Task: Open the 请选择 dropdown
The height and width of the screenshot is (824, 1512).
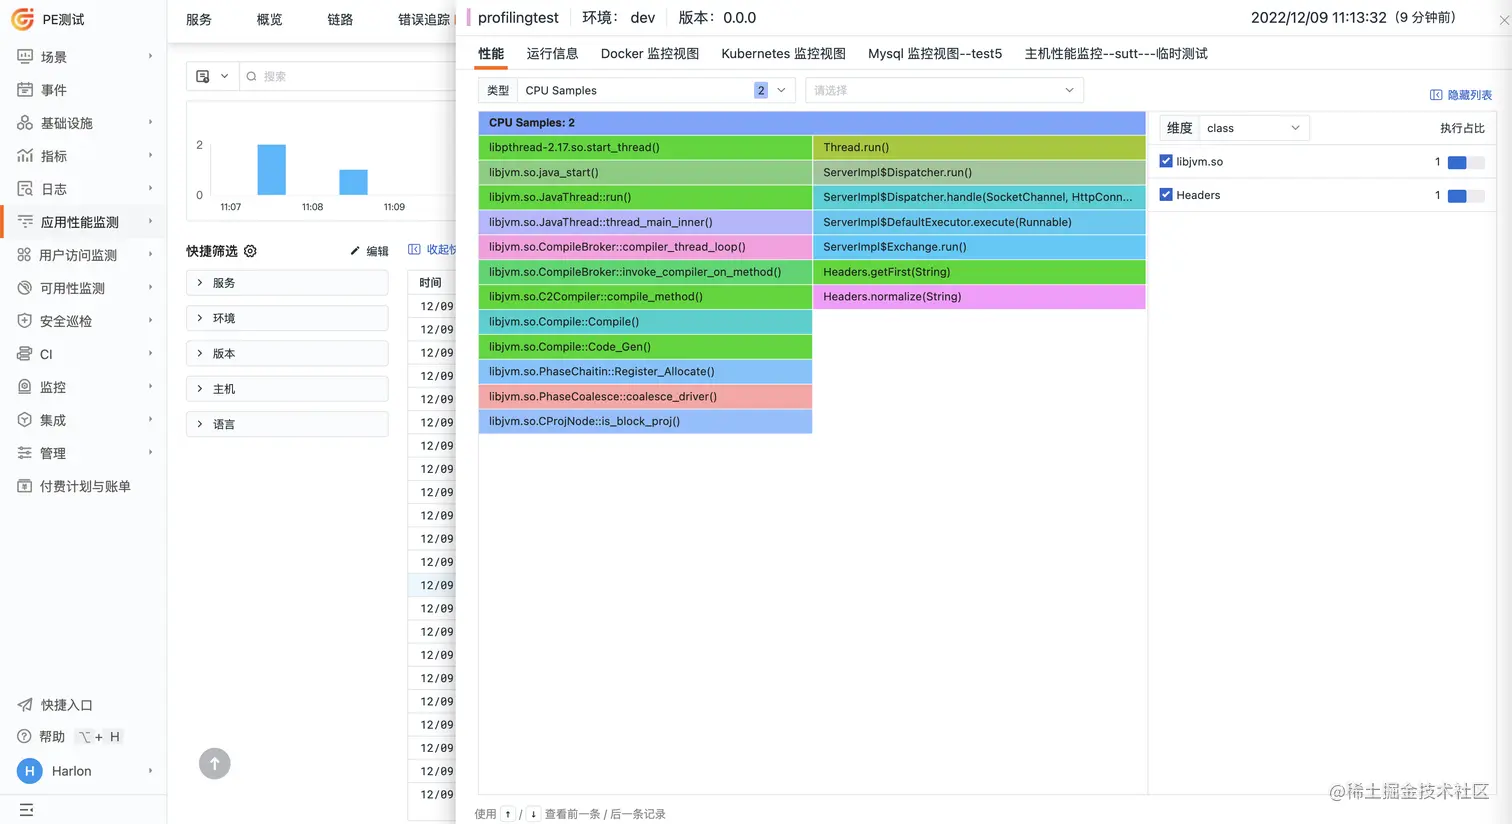Action: (x=944, y=90)
